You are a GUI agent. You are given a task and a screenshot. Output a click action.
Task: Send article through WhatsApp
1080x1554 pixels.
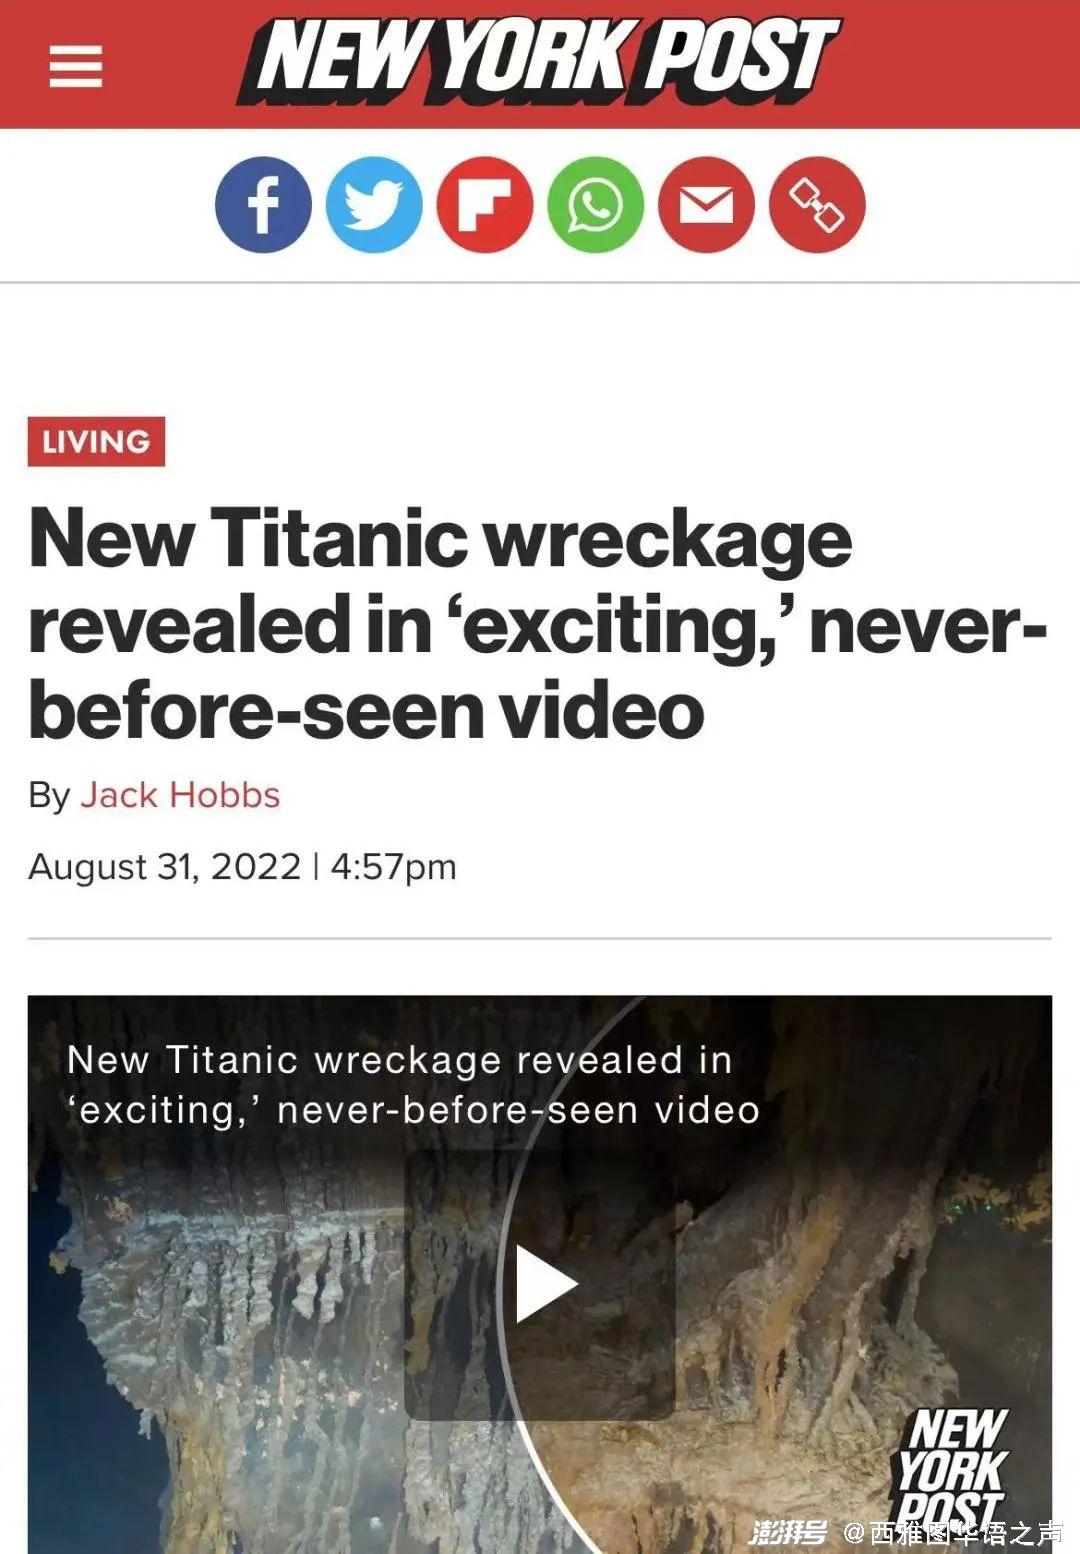596,205
